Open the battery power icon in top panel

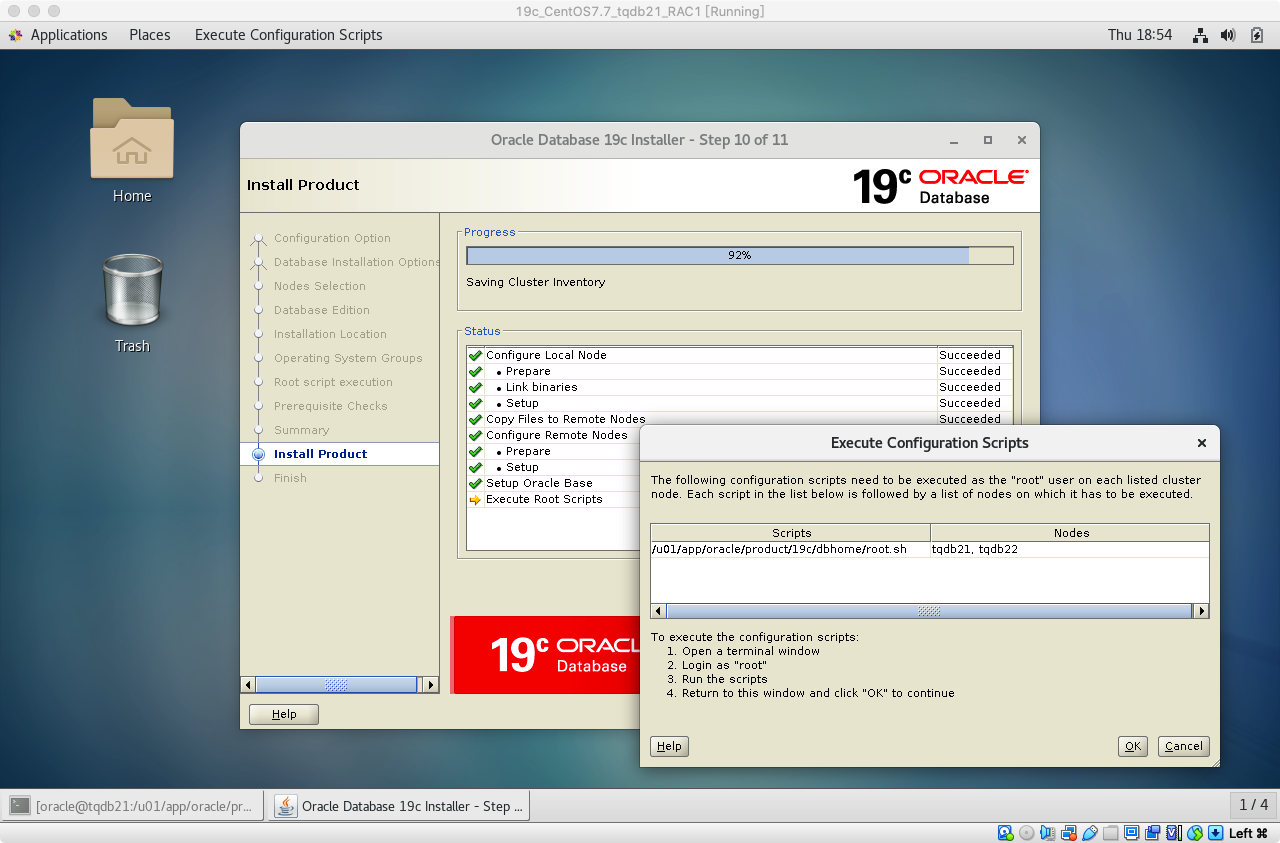1257,35
